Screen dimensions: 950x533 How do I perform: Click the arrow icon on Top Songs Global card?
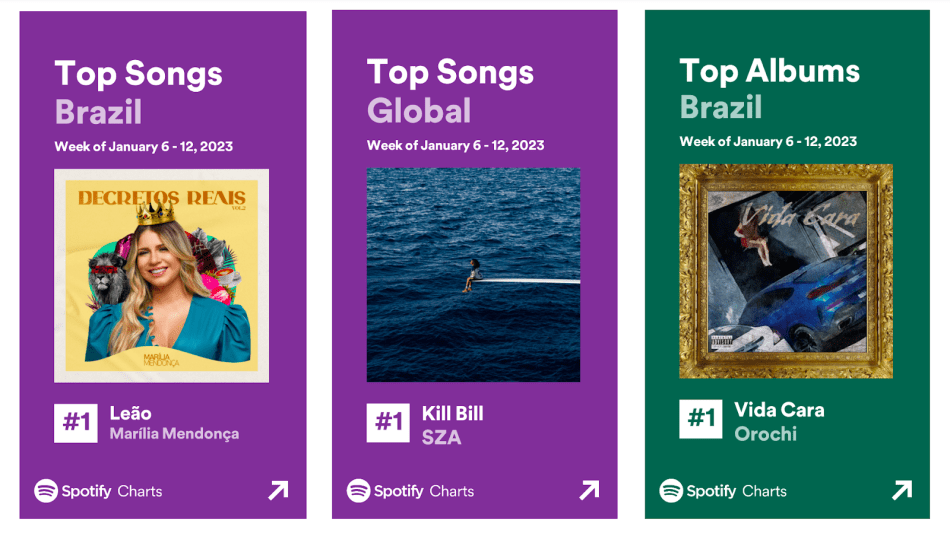point(590,490)
